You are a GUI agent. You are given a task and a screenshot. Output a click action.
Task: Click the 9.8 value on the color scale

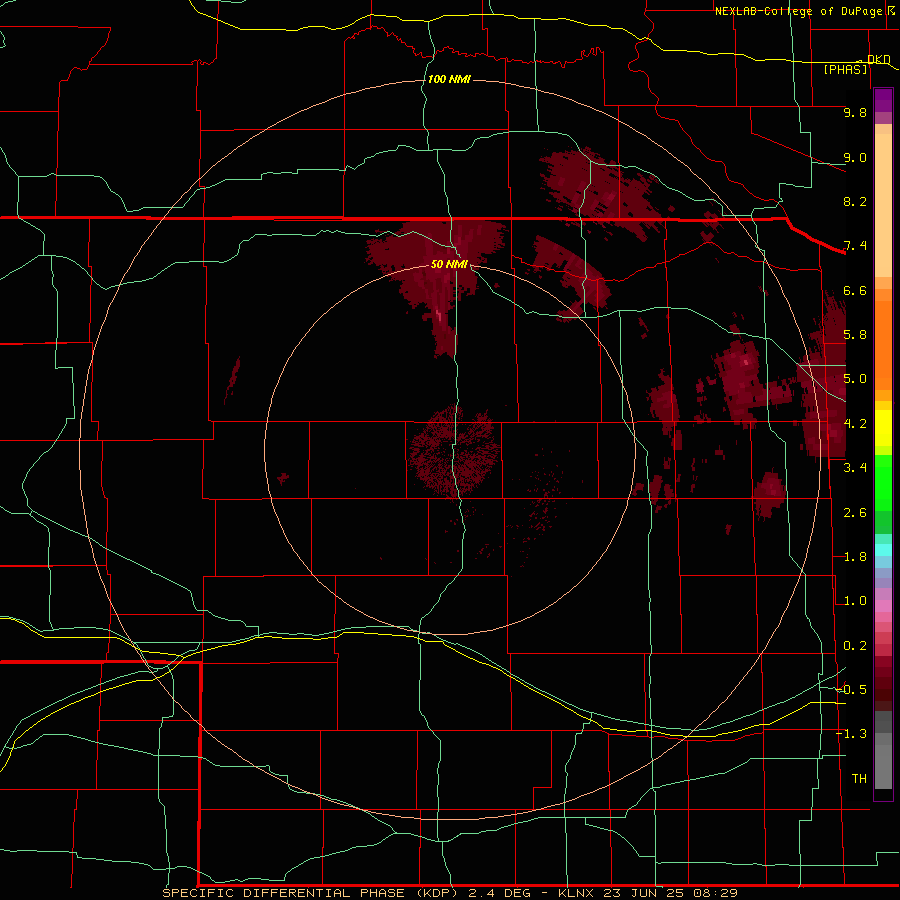[x=855, y=112]
